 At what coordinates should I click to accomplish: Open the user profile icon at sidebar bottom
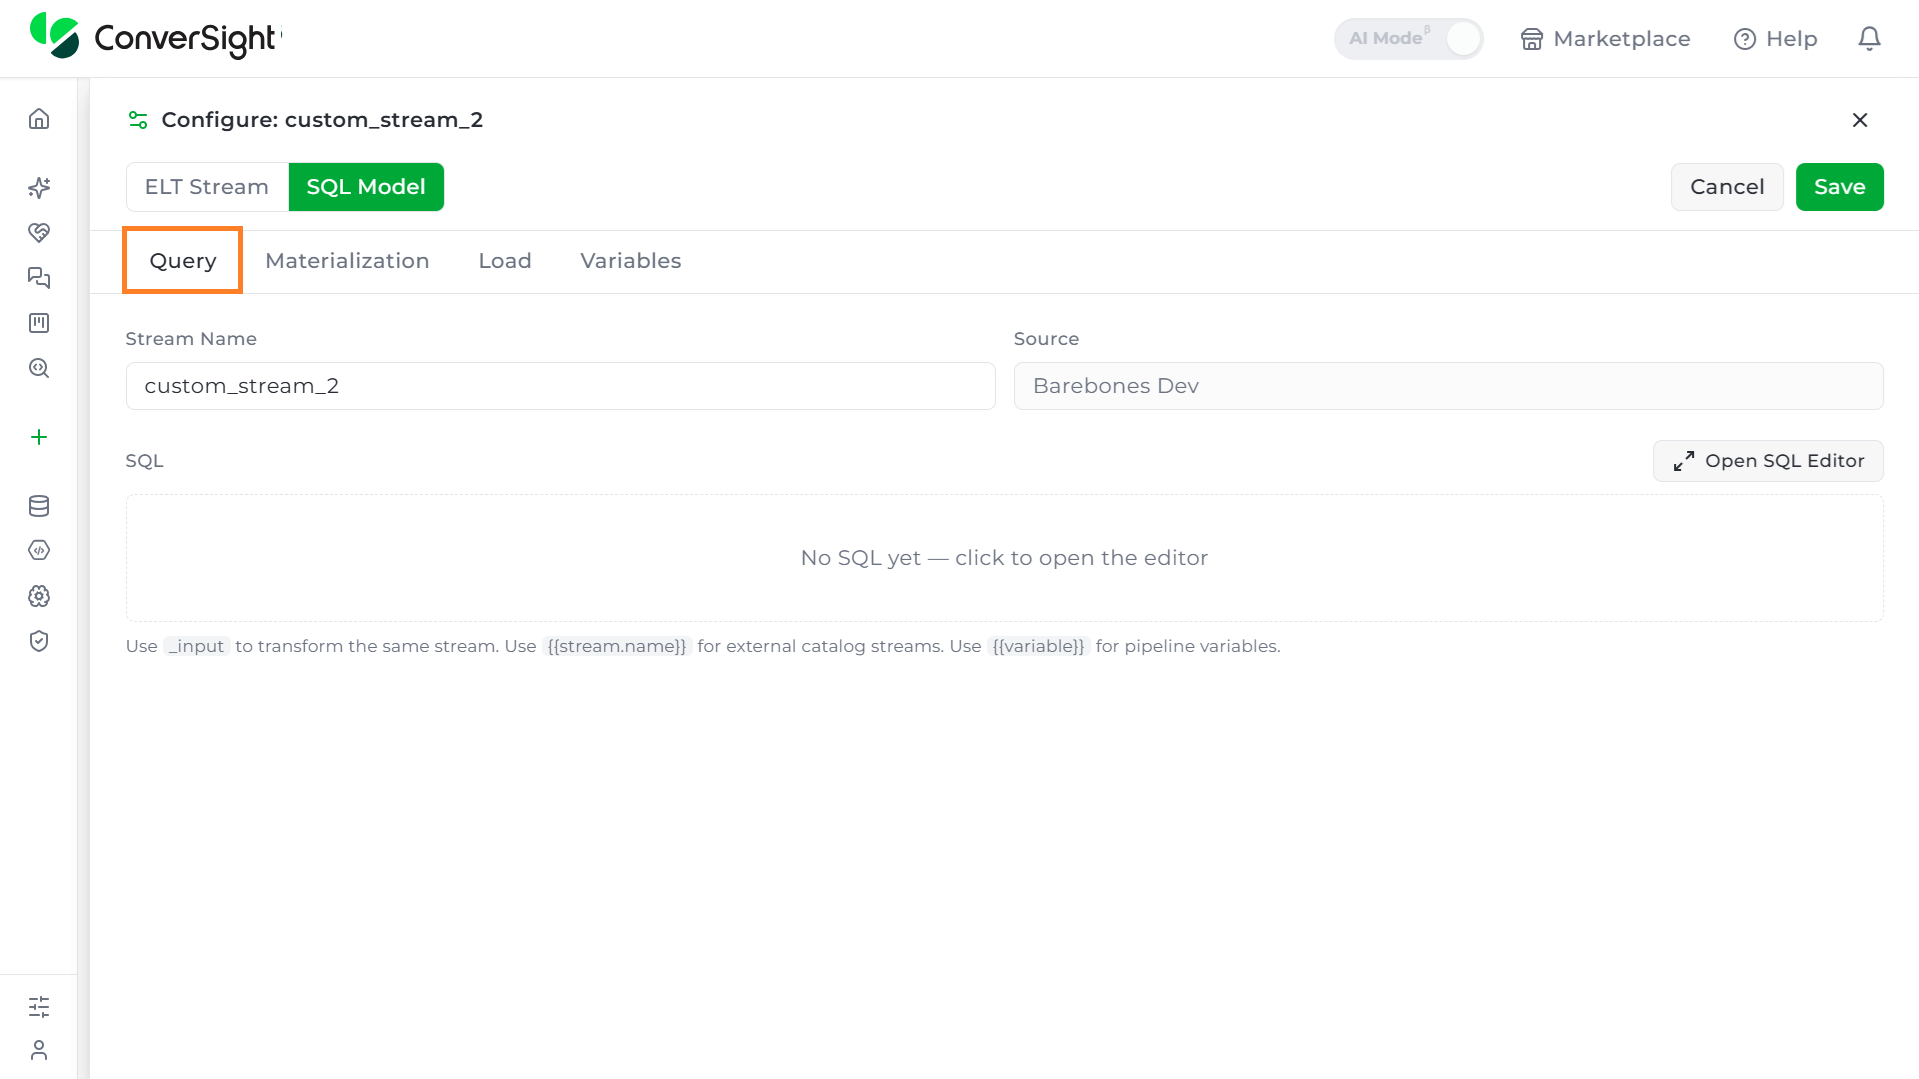(x=39, y=1050)
